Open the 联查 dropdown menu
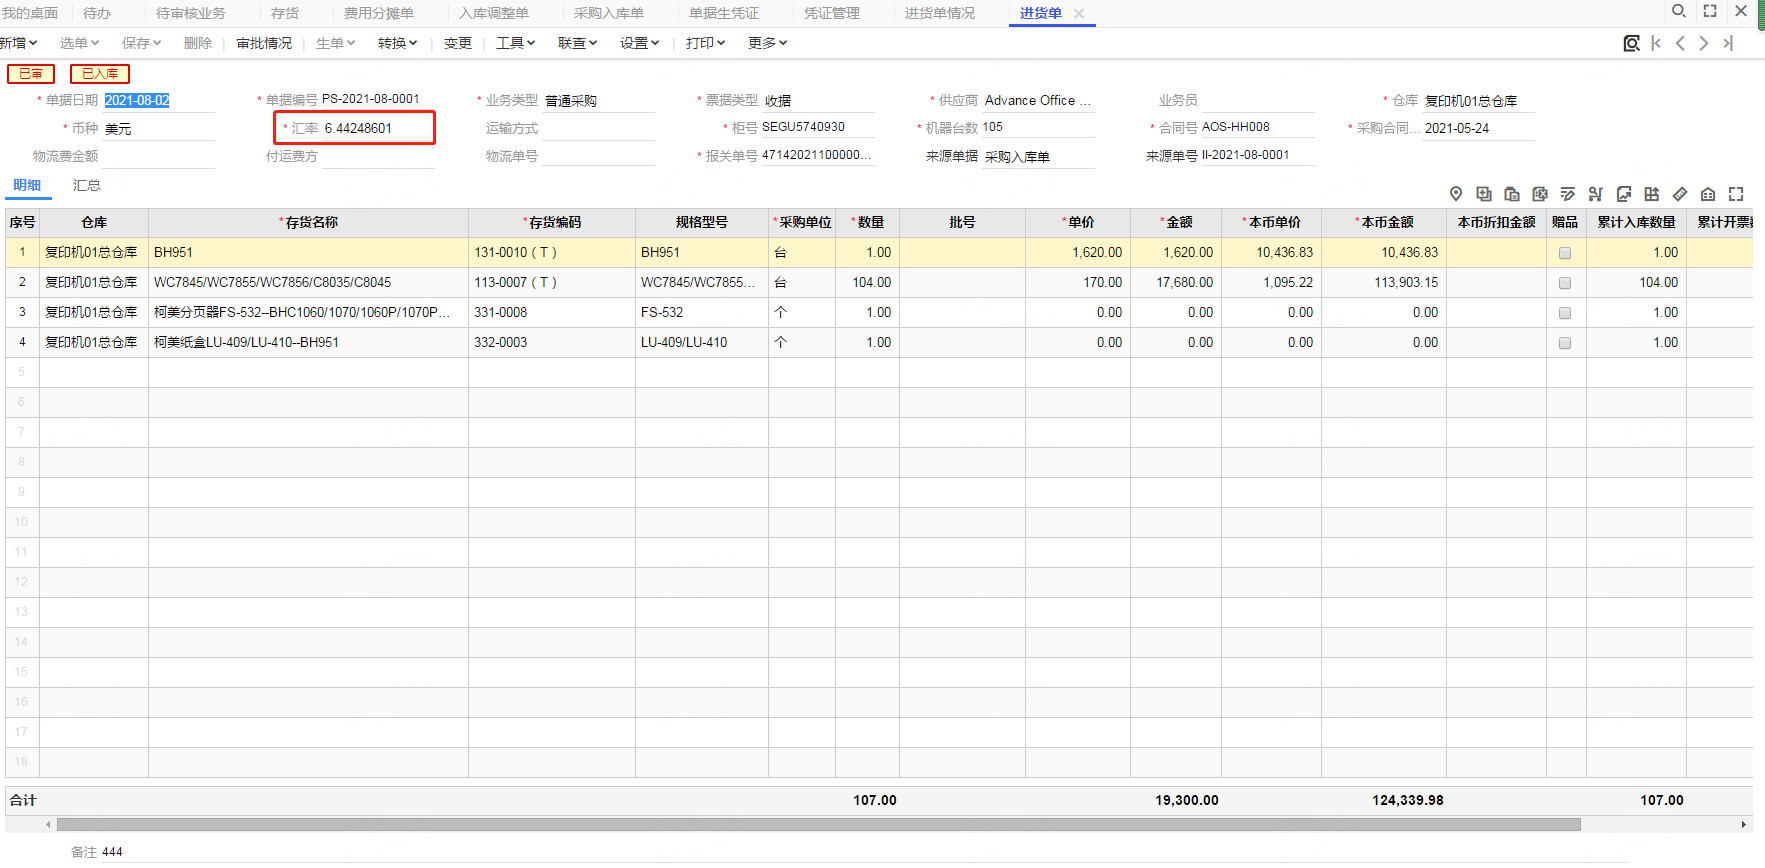1765x868 pixels. [577, 43]
